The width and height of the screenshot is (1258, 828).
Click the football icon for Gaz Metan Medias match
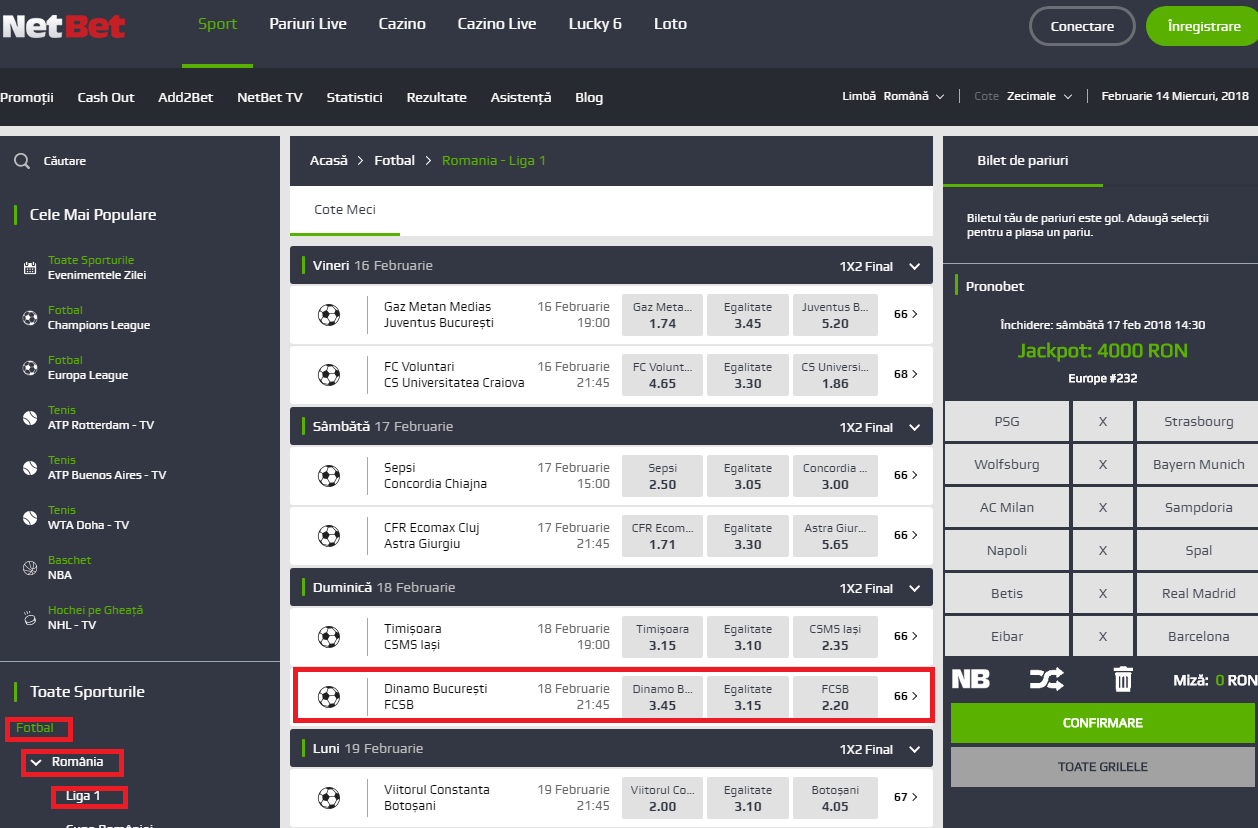point(329,315)
